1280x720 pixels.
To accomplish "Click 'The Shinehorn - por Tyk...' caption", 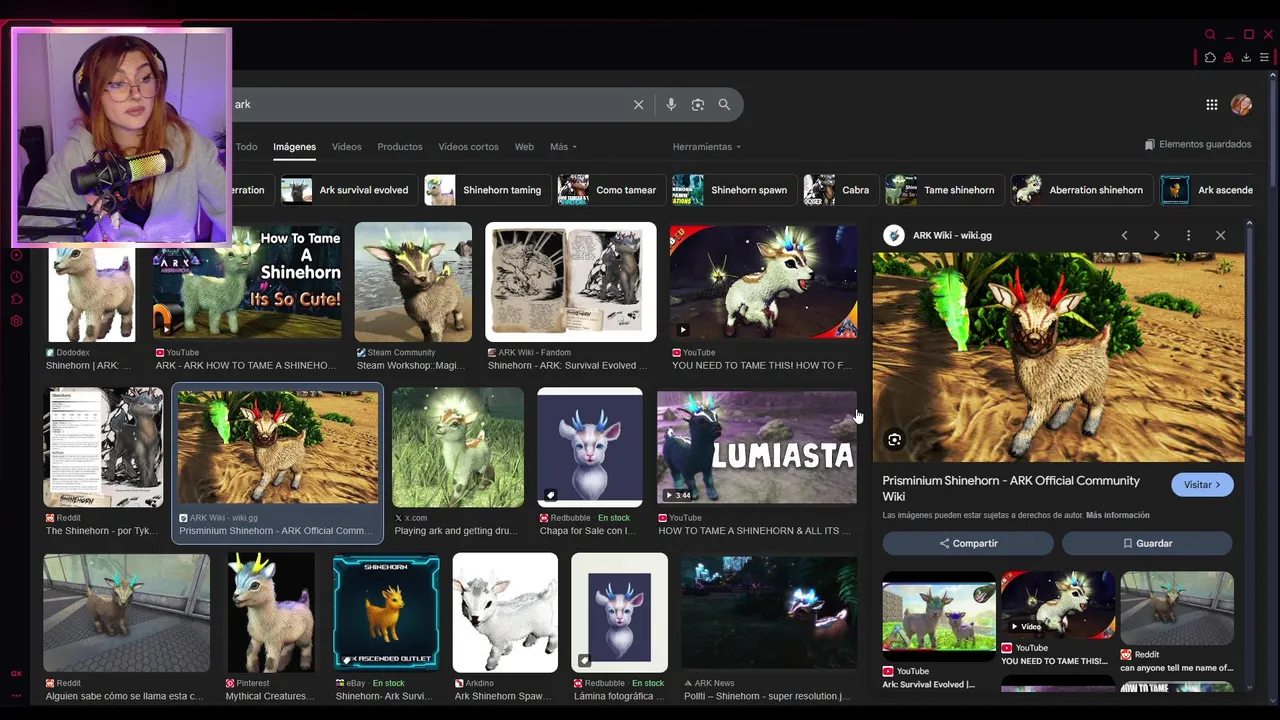I will pyautogui.click(x=102, y=531).
